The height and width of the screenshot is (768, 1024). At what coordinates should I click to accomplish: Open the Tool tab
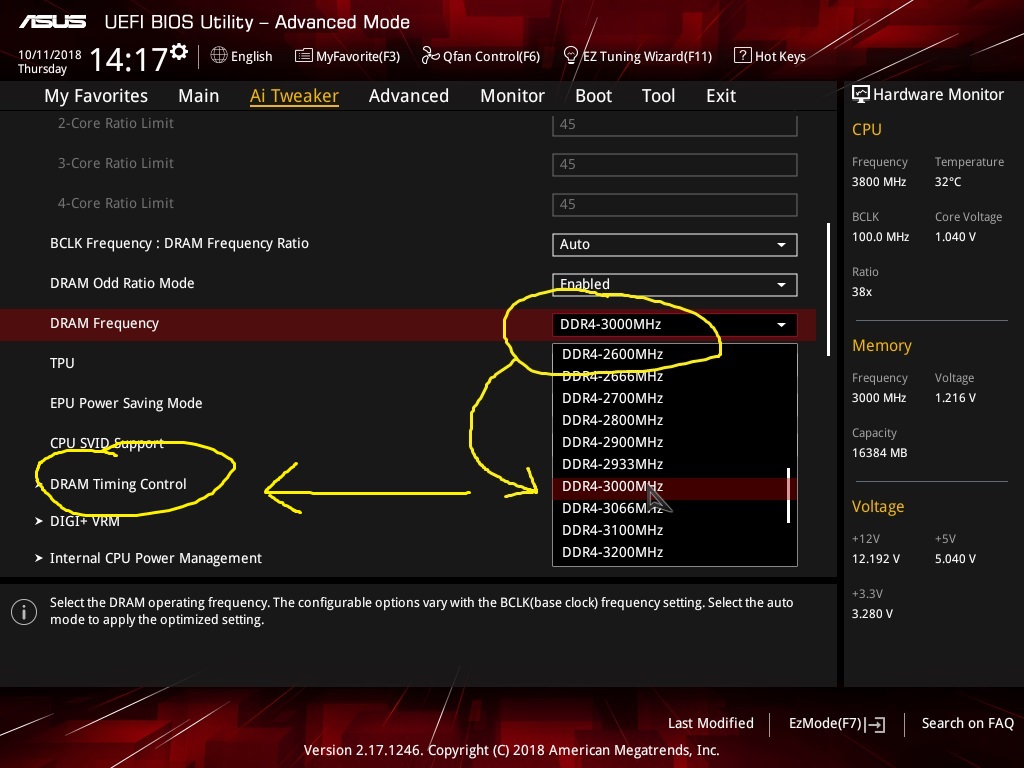pyautogui.click(x=658, y=96)
